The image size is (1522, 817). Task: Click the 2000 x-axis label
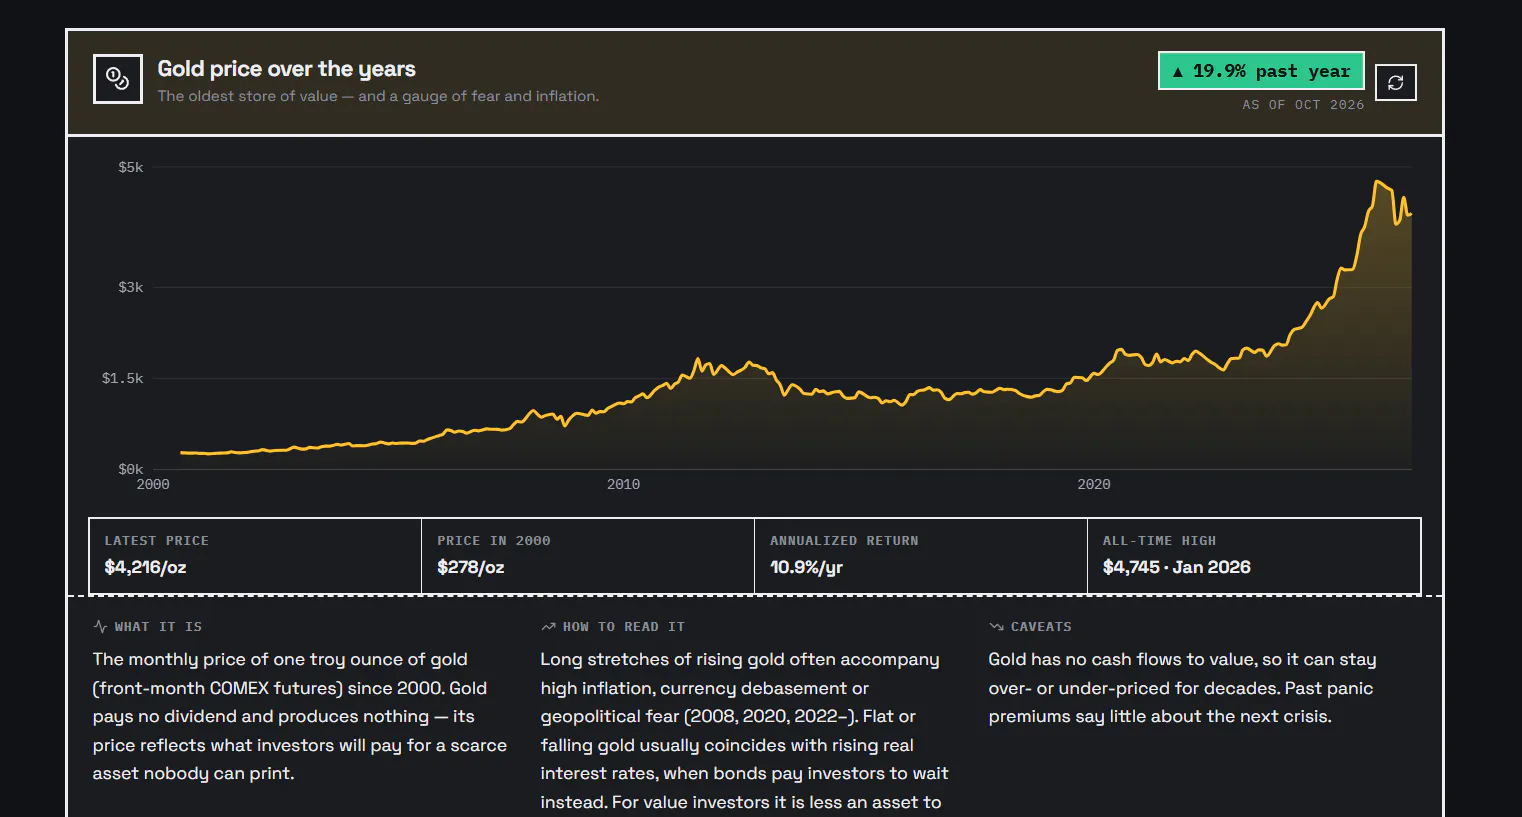pyautogui.click(x=153, y=484)
